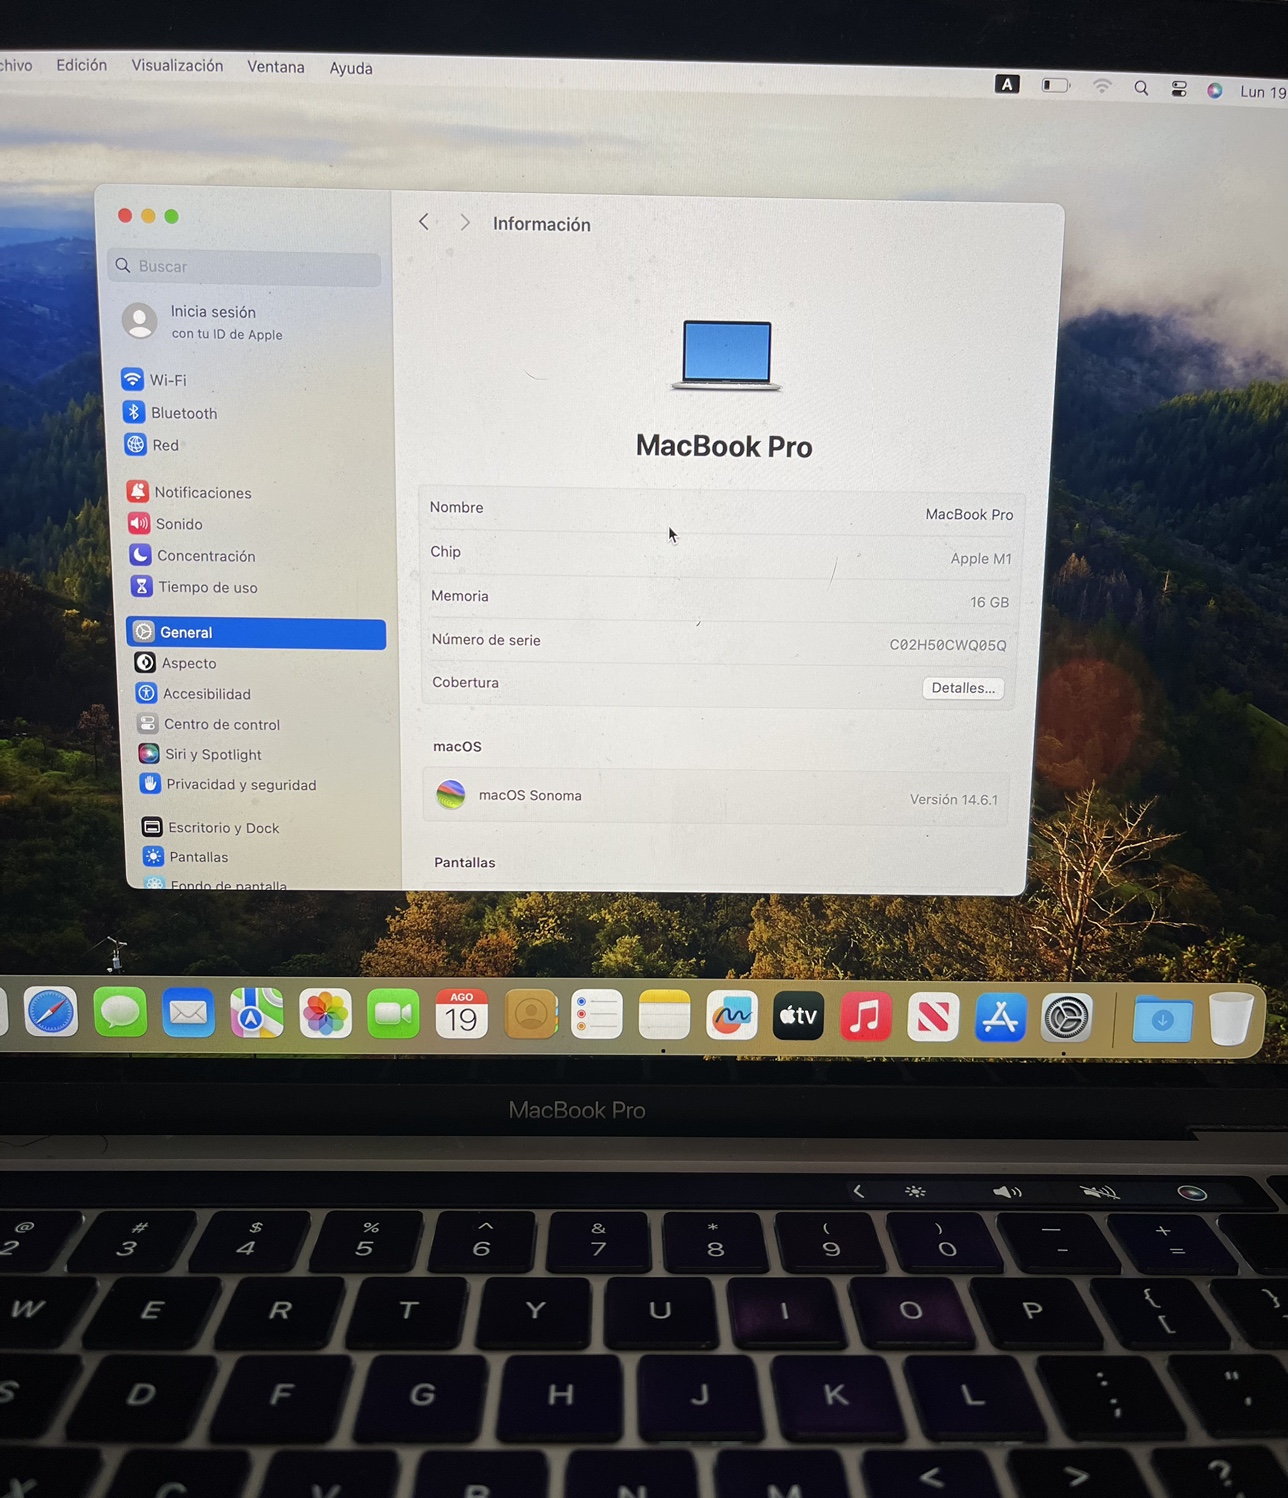The image size is (1288, 1498).
Task: Open Control Center in menu bar
Action: coord(1179,89)
